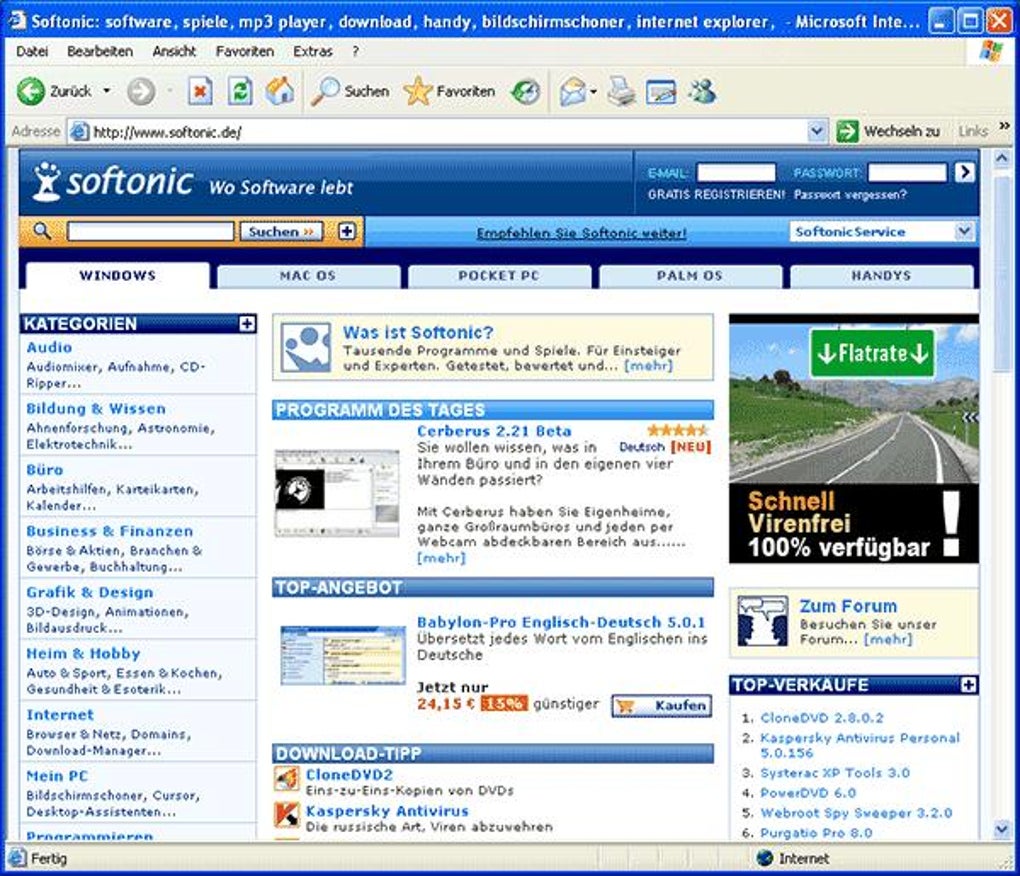The height and width of the screenshot is (876, 1020).
Task: Select the WINDOWS tab
Action: (117, 276)
